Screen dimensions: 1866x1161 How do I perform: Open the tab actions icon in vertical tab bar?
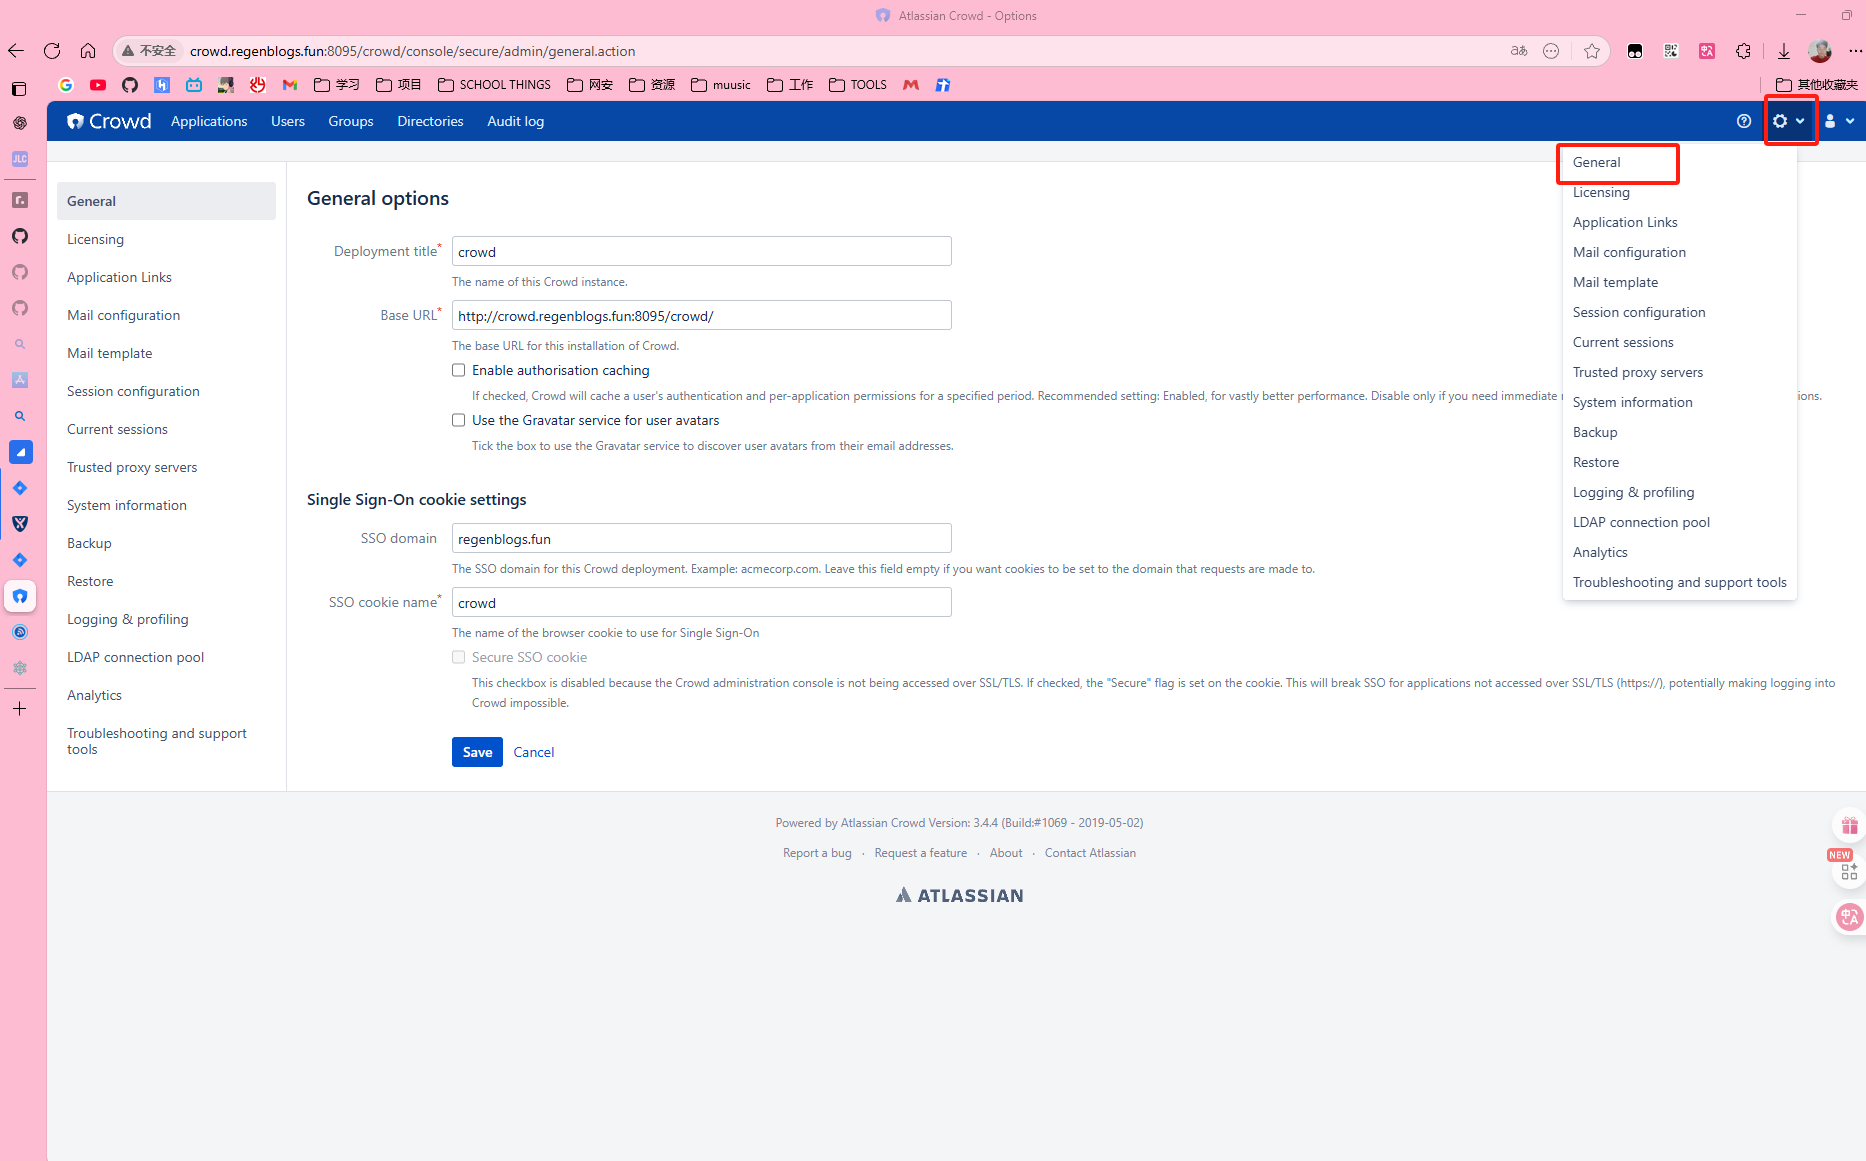coord(19,89)
